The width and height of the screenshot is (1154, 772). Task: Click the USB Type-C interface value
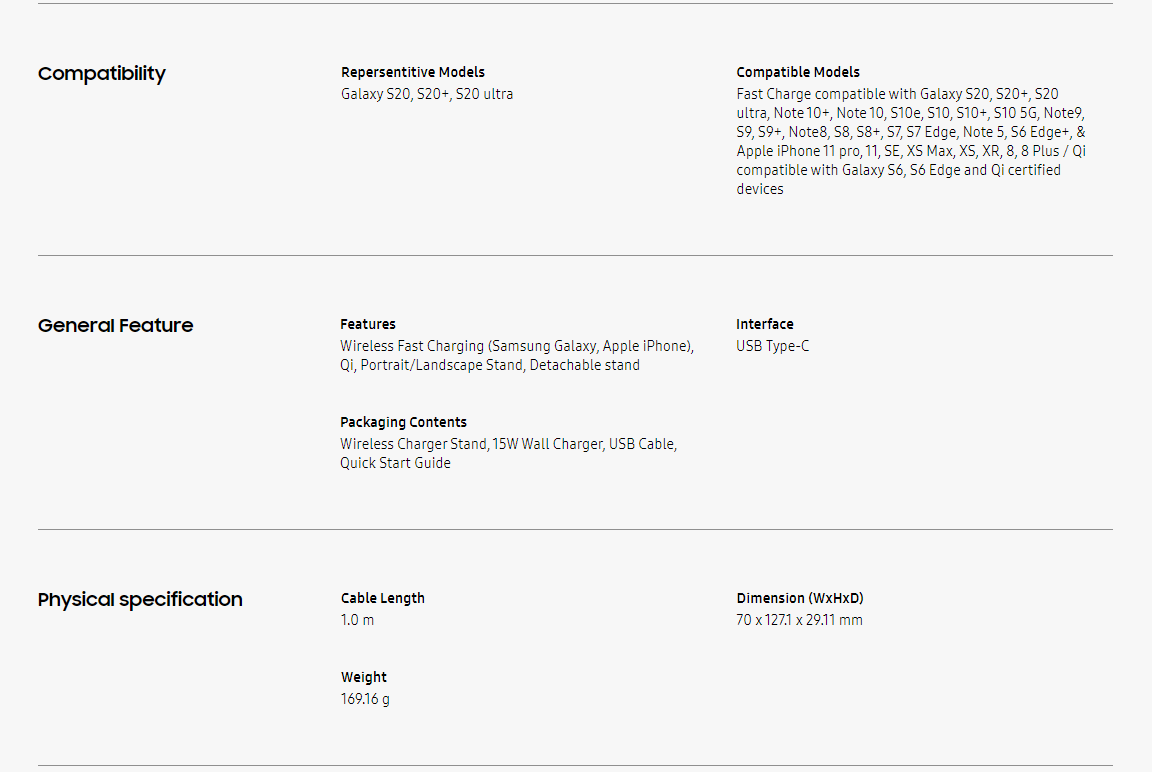pos(772,346)
